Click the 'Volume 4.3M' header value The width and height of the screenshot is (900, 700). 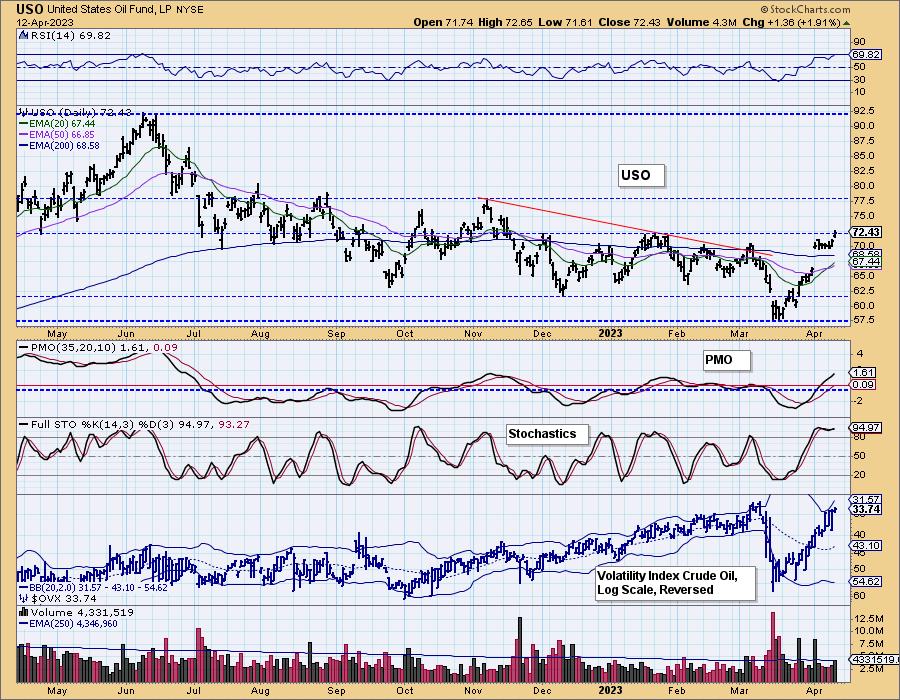tap(699, 22)
